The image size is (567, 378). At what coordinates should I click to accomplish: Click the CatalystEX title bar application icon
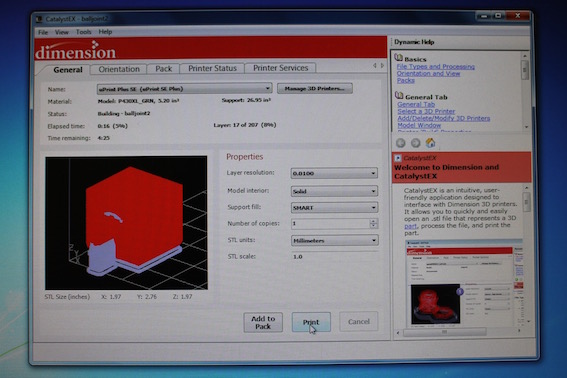39,19
